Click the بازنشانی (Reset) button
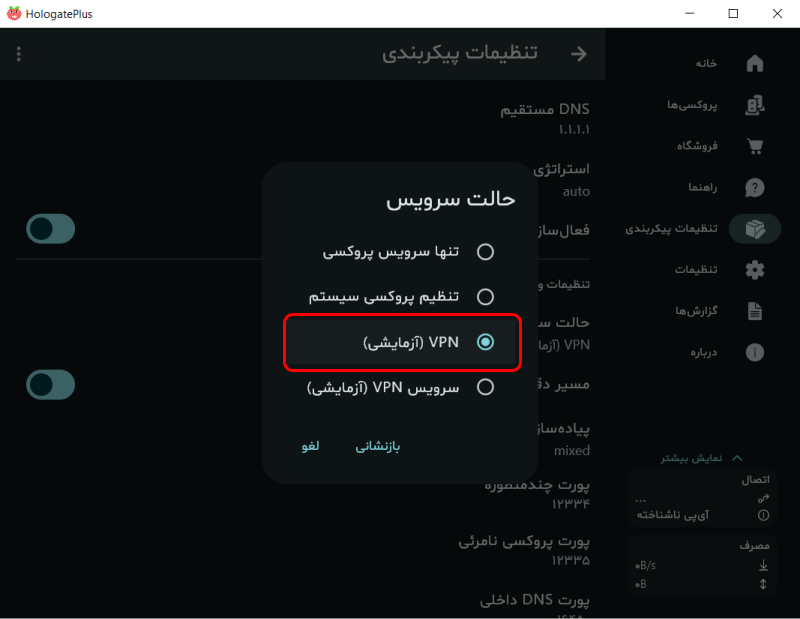 (377, 446)
